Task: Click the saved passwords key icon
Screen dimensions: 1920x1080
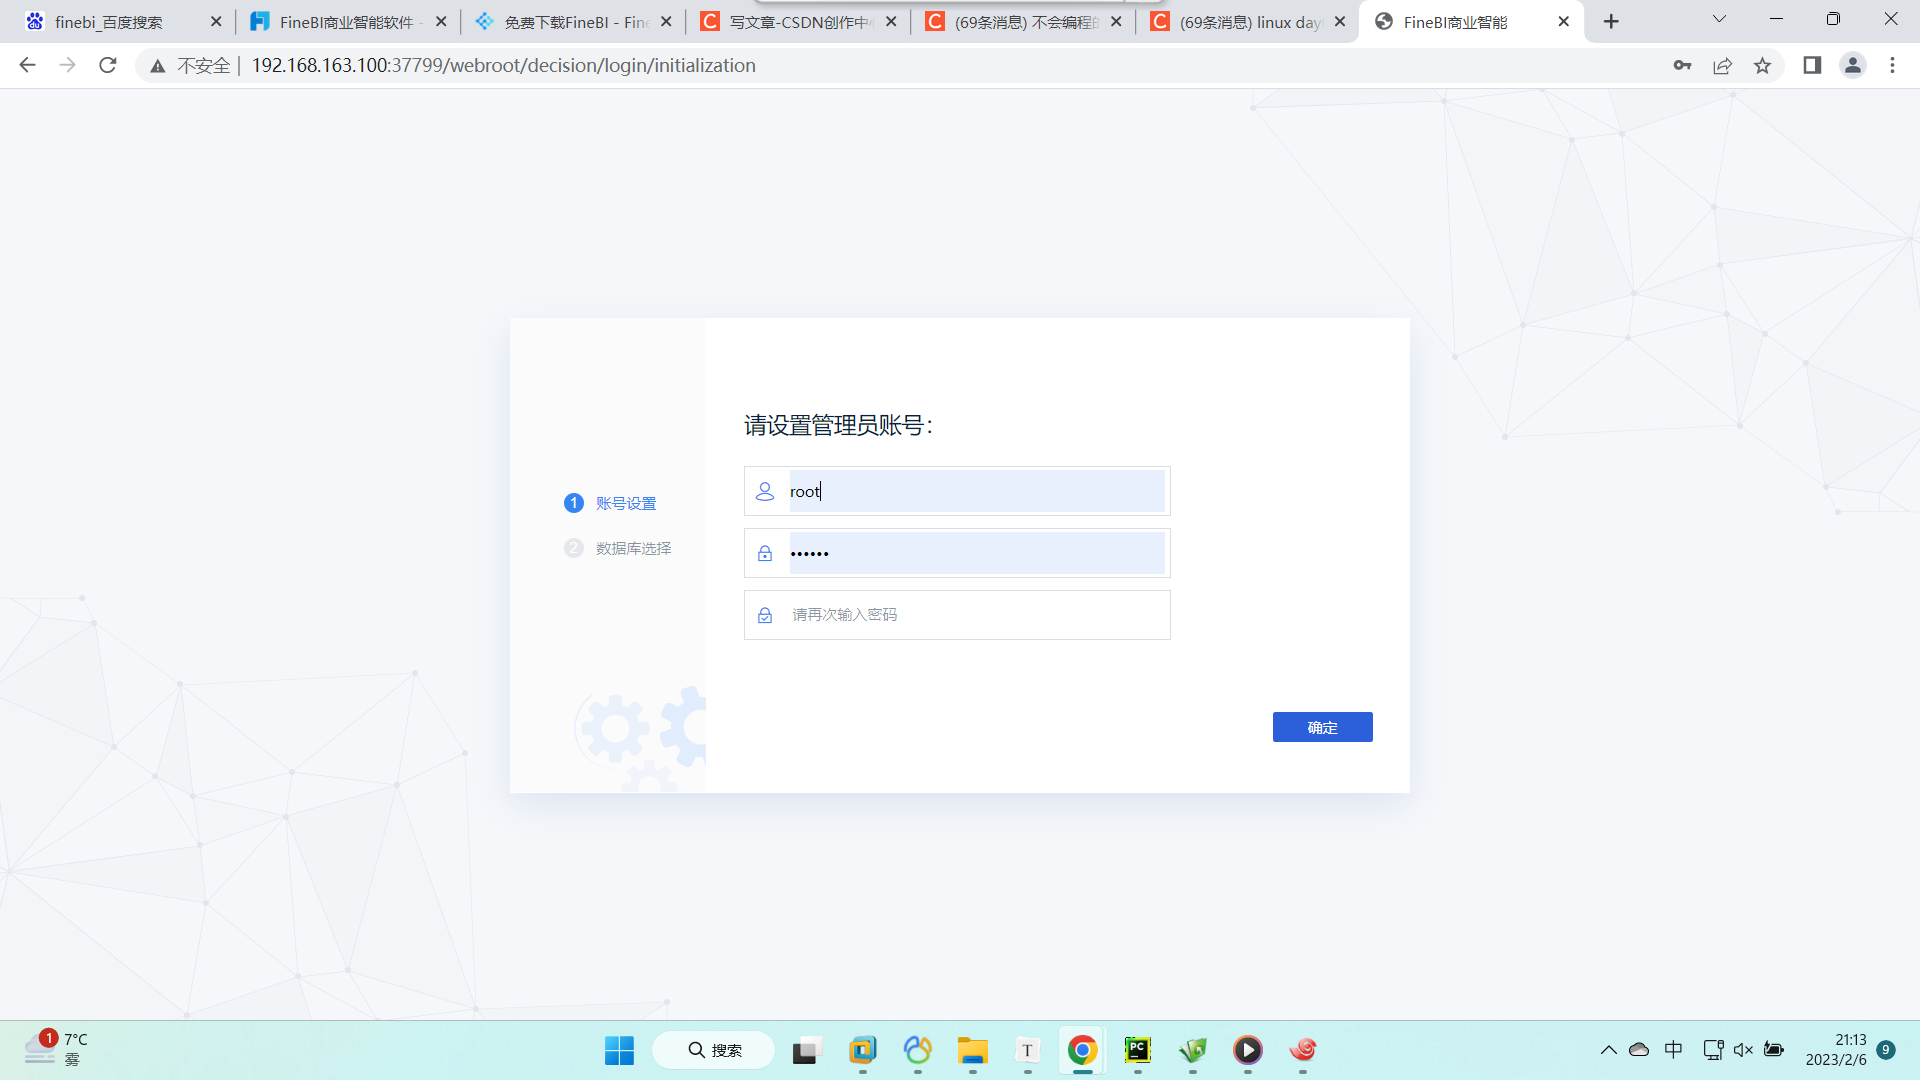Action: coord(1682,65)
